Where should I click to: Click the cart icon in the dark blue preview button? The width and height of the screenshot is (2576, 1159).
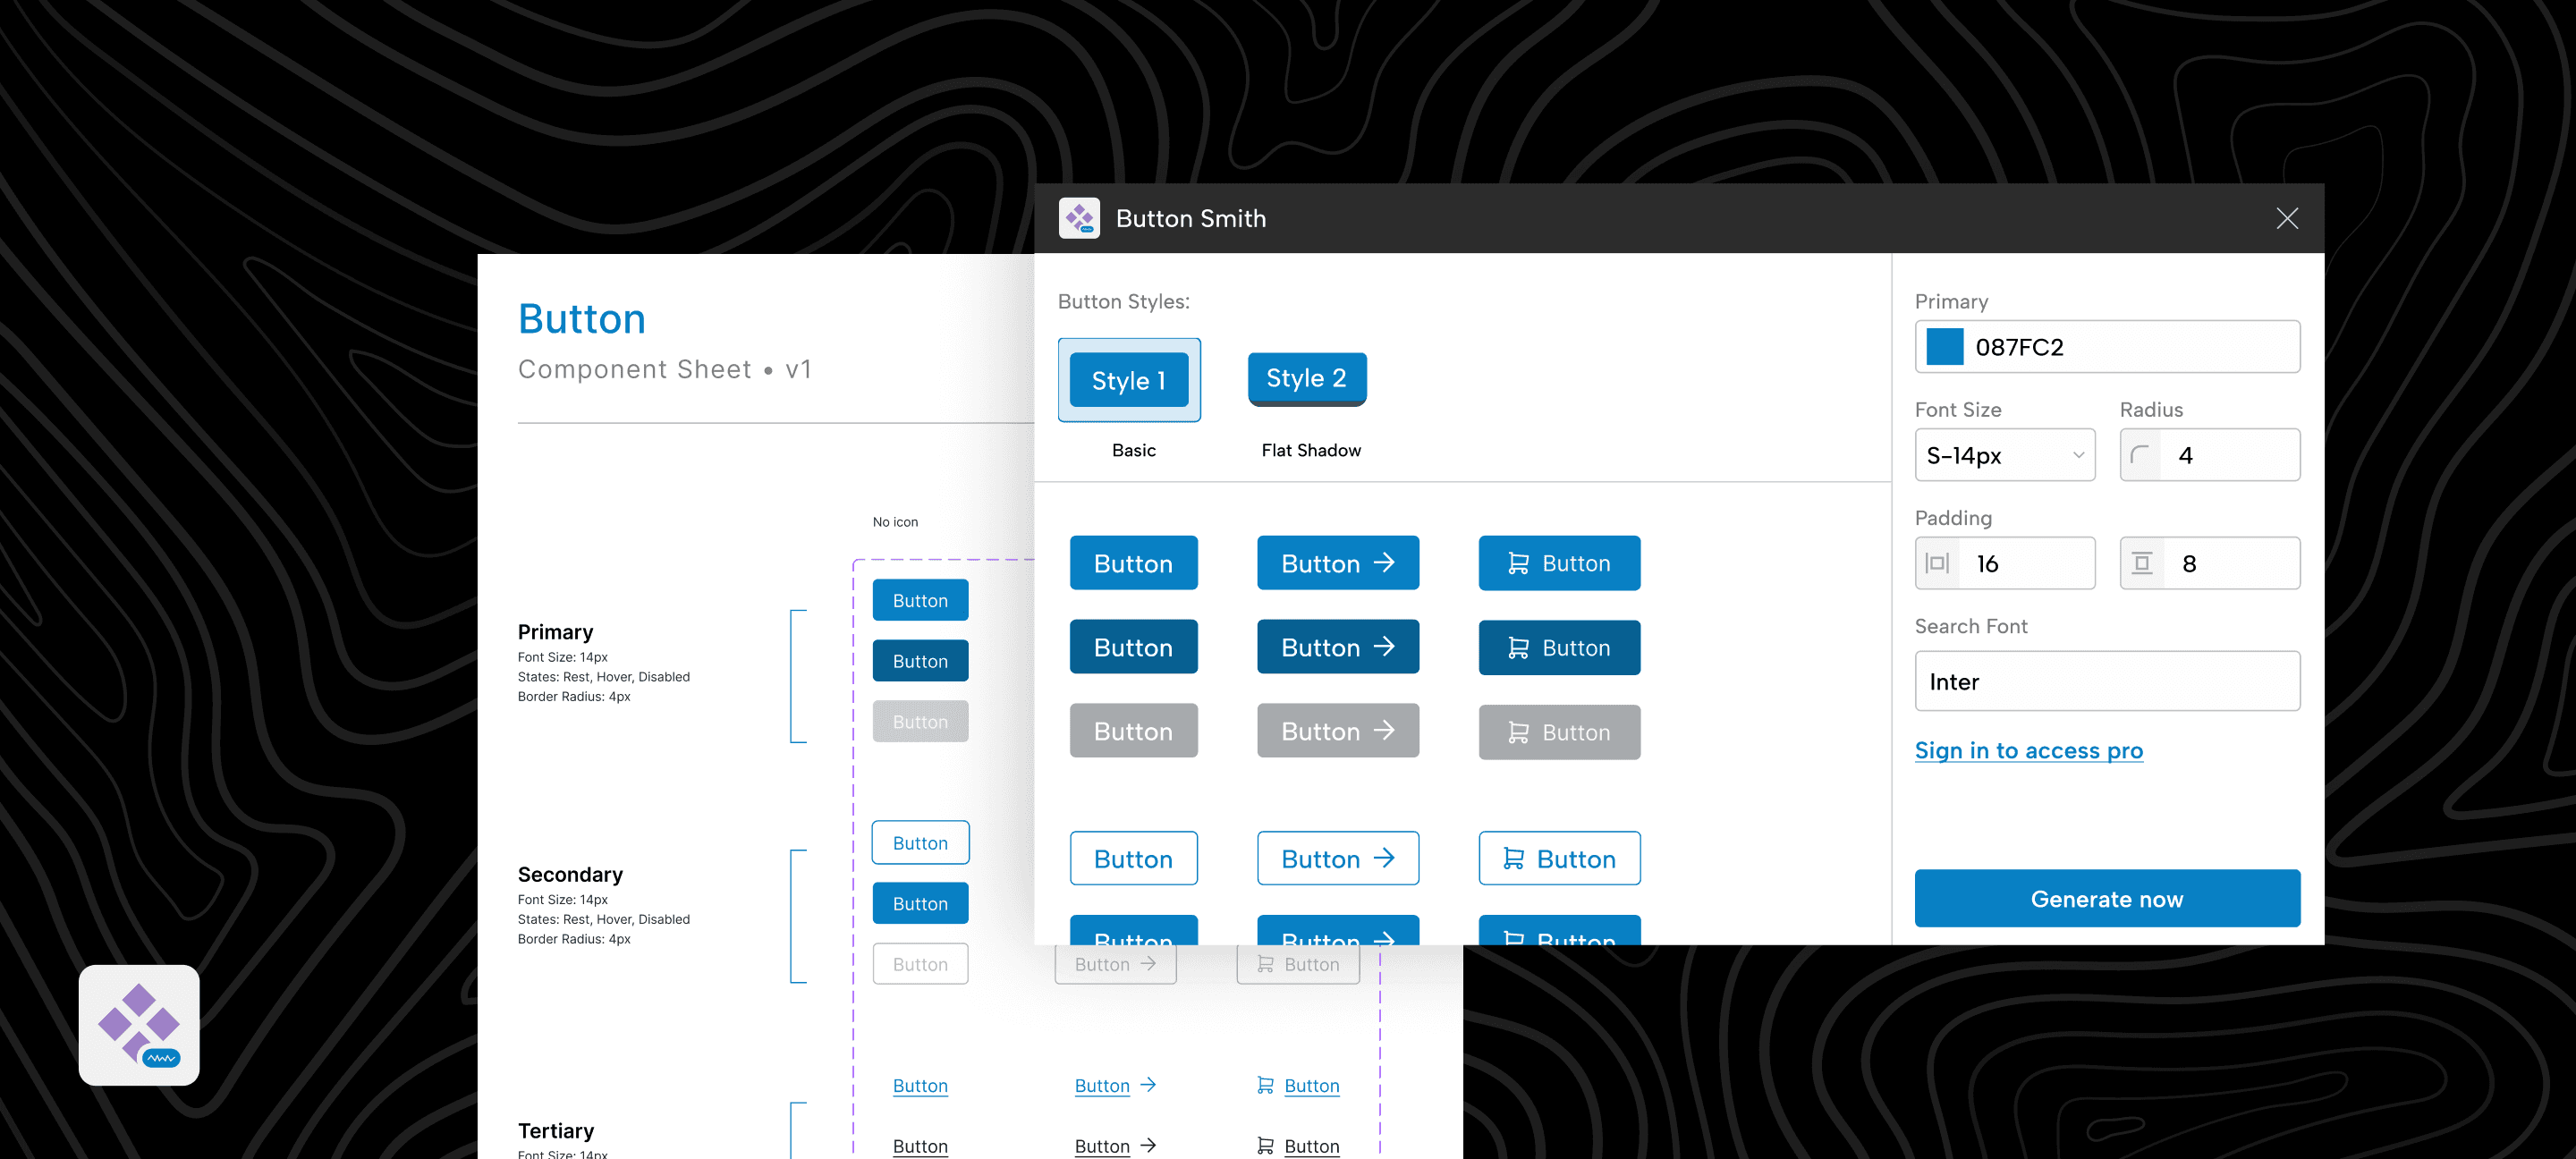click(x=1518, y=648)
